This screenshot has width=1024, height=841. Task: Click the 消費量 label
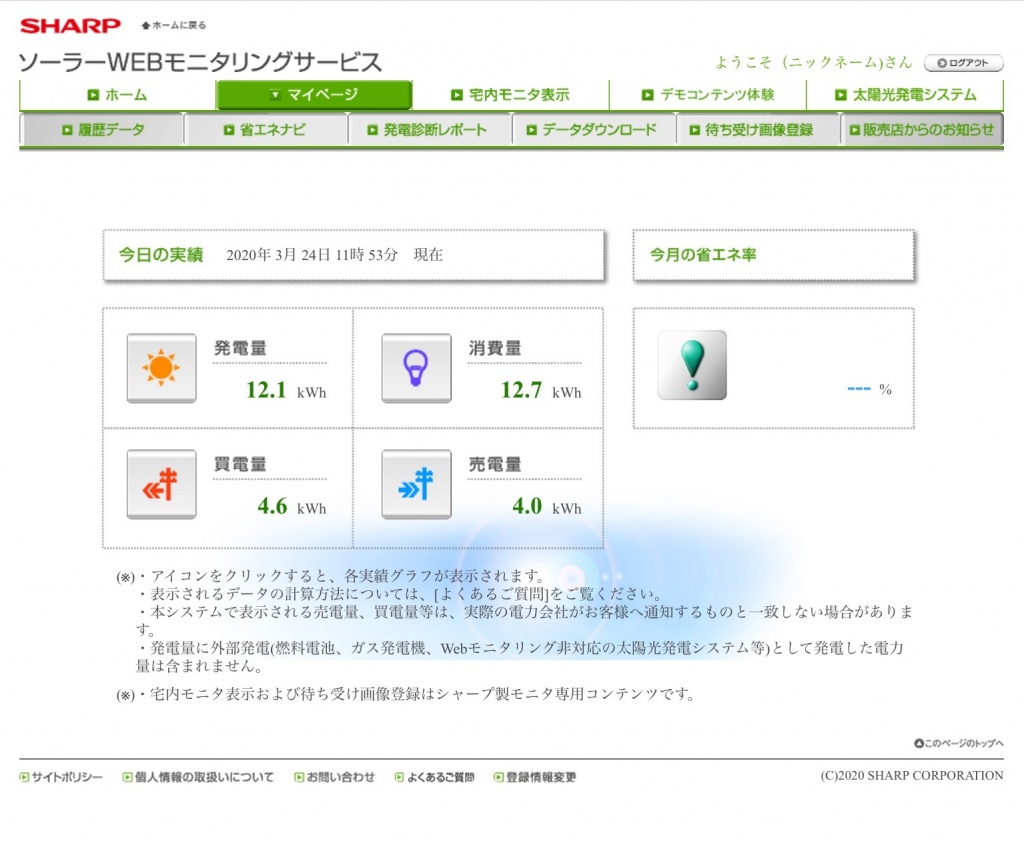pyautogui.click(x=495, y=348)
